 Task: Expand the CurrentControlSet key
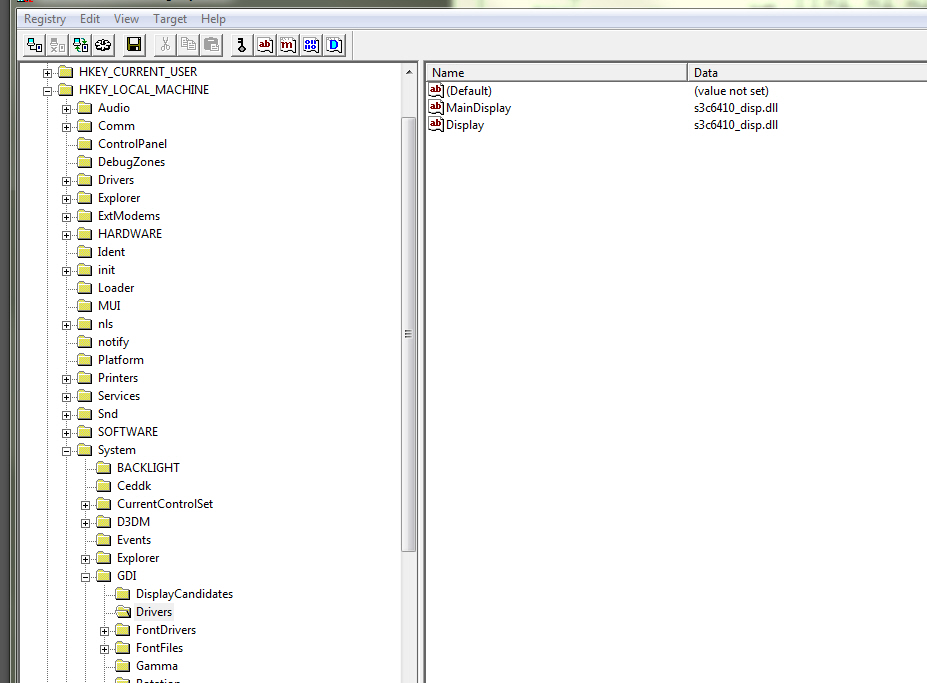pyautogui.click(x=86, y=504)
